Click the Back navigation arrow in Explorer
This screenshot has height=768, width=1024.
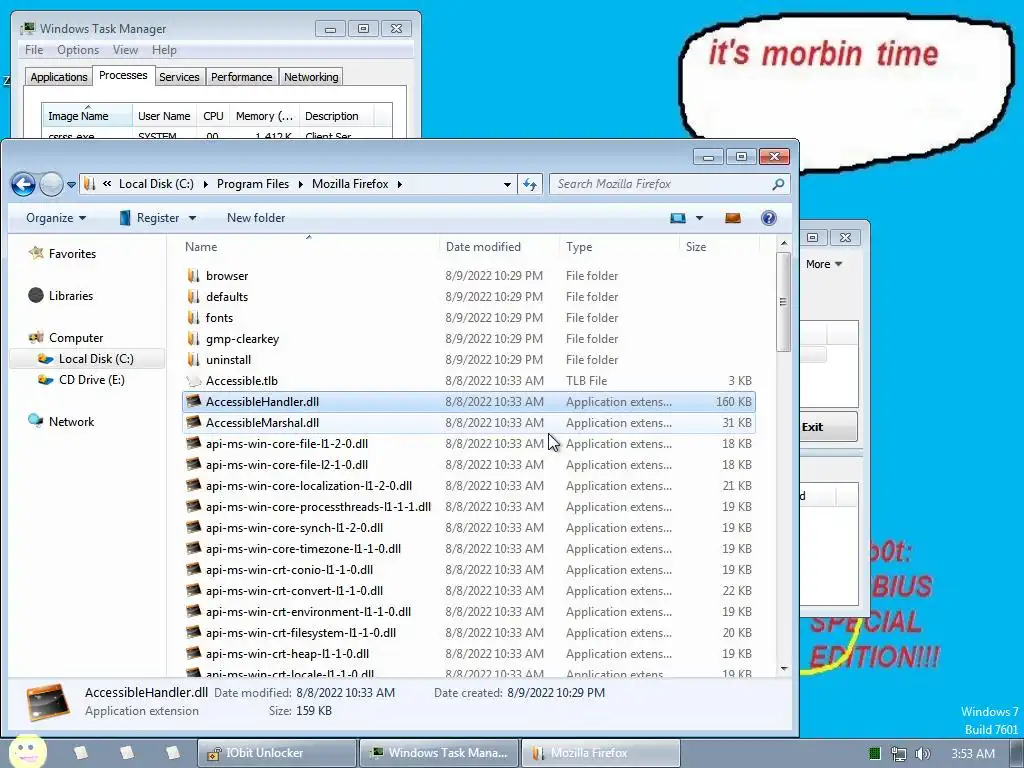coord(24,184)
